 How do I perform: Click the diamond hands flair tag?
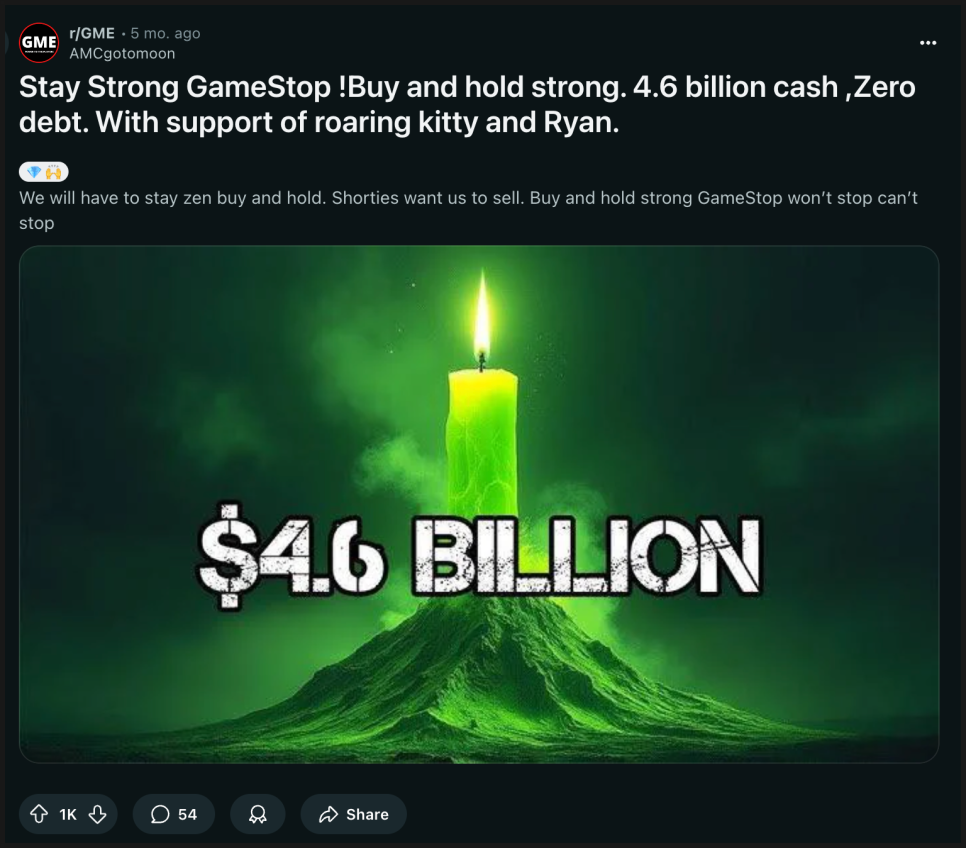pyautogui.click(x=44, y=172)
